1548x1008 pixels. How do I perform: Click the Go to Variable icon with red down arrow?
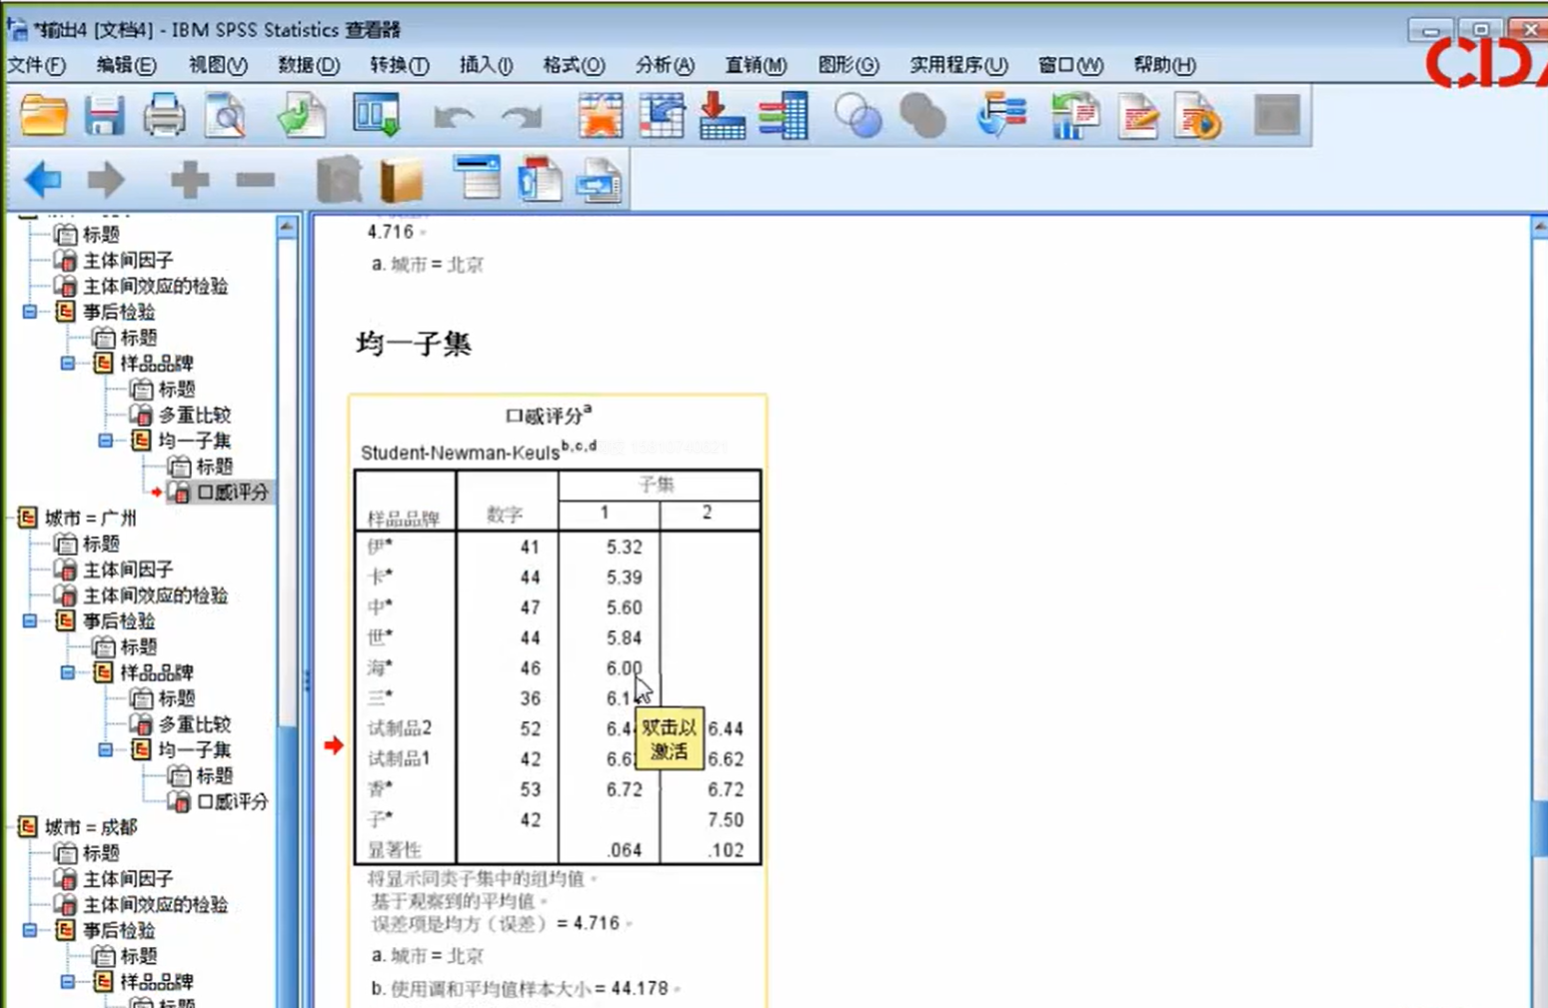pyautogui.click(x=722, y=116)
